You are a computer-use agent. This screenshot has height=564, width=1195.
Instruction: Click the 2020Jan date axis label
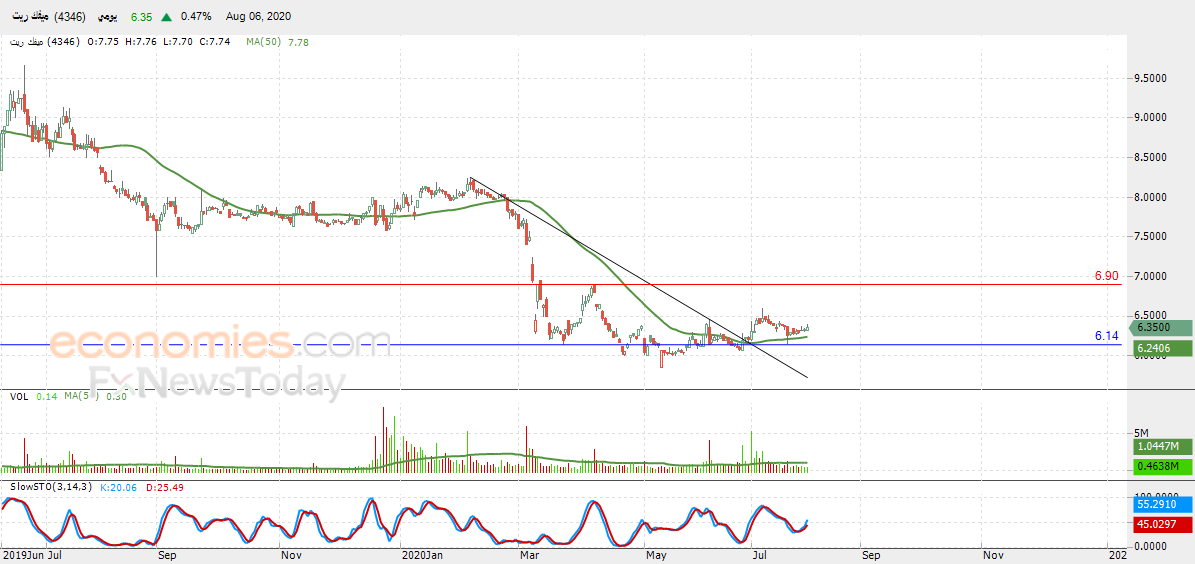[x=422, y=556]
